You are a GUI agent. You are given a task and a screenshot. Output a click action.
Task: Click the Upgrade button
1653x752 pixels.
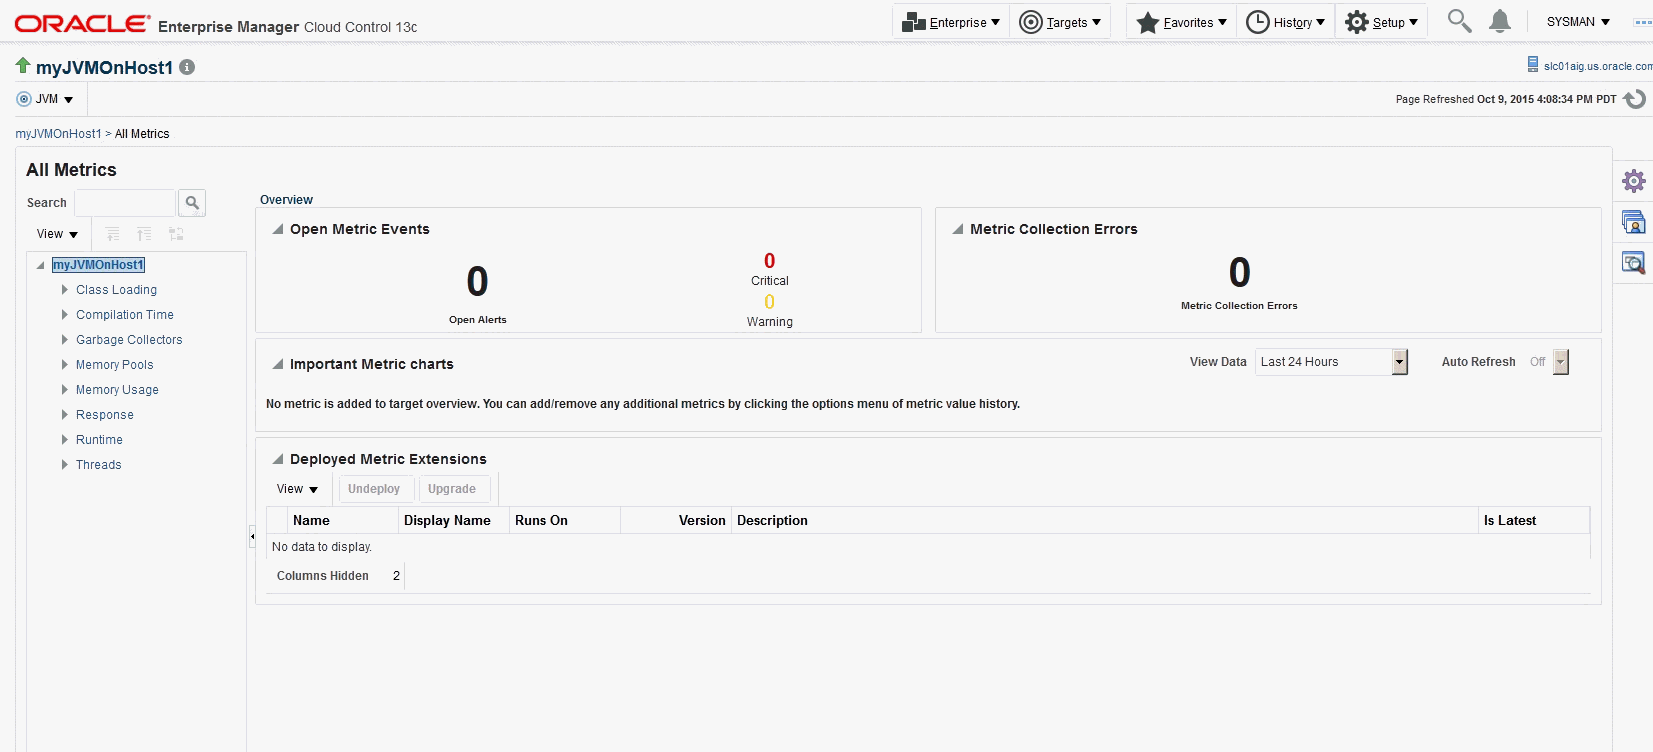click(452, 489)
